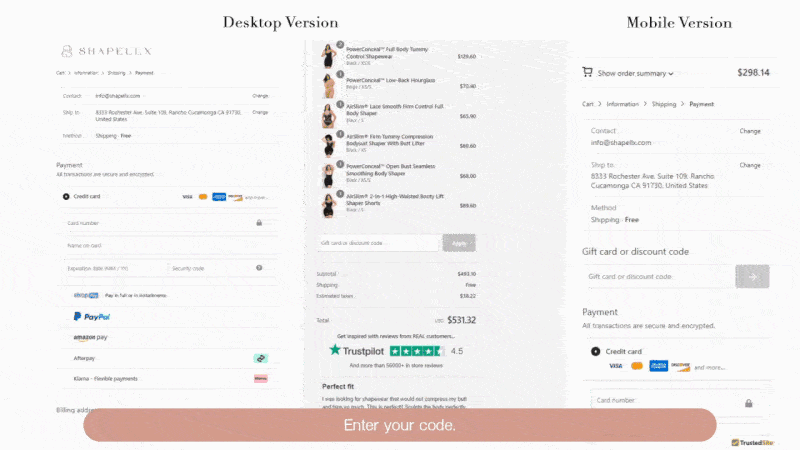
Task: Click Information breadcrumb in desktop version
Action: pyautogui.click(x=86, y=73)
